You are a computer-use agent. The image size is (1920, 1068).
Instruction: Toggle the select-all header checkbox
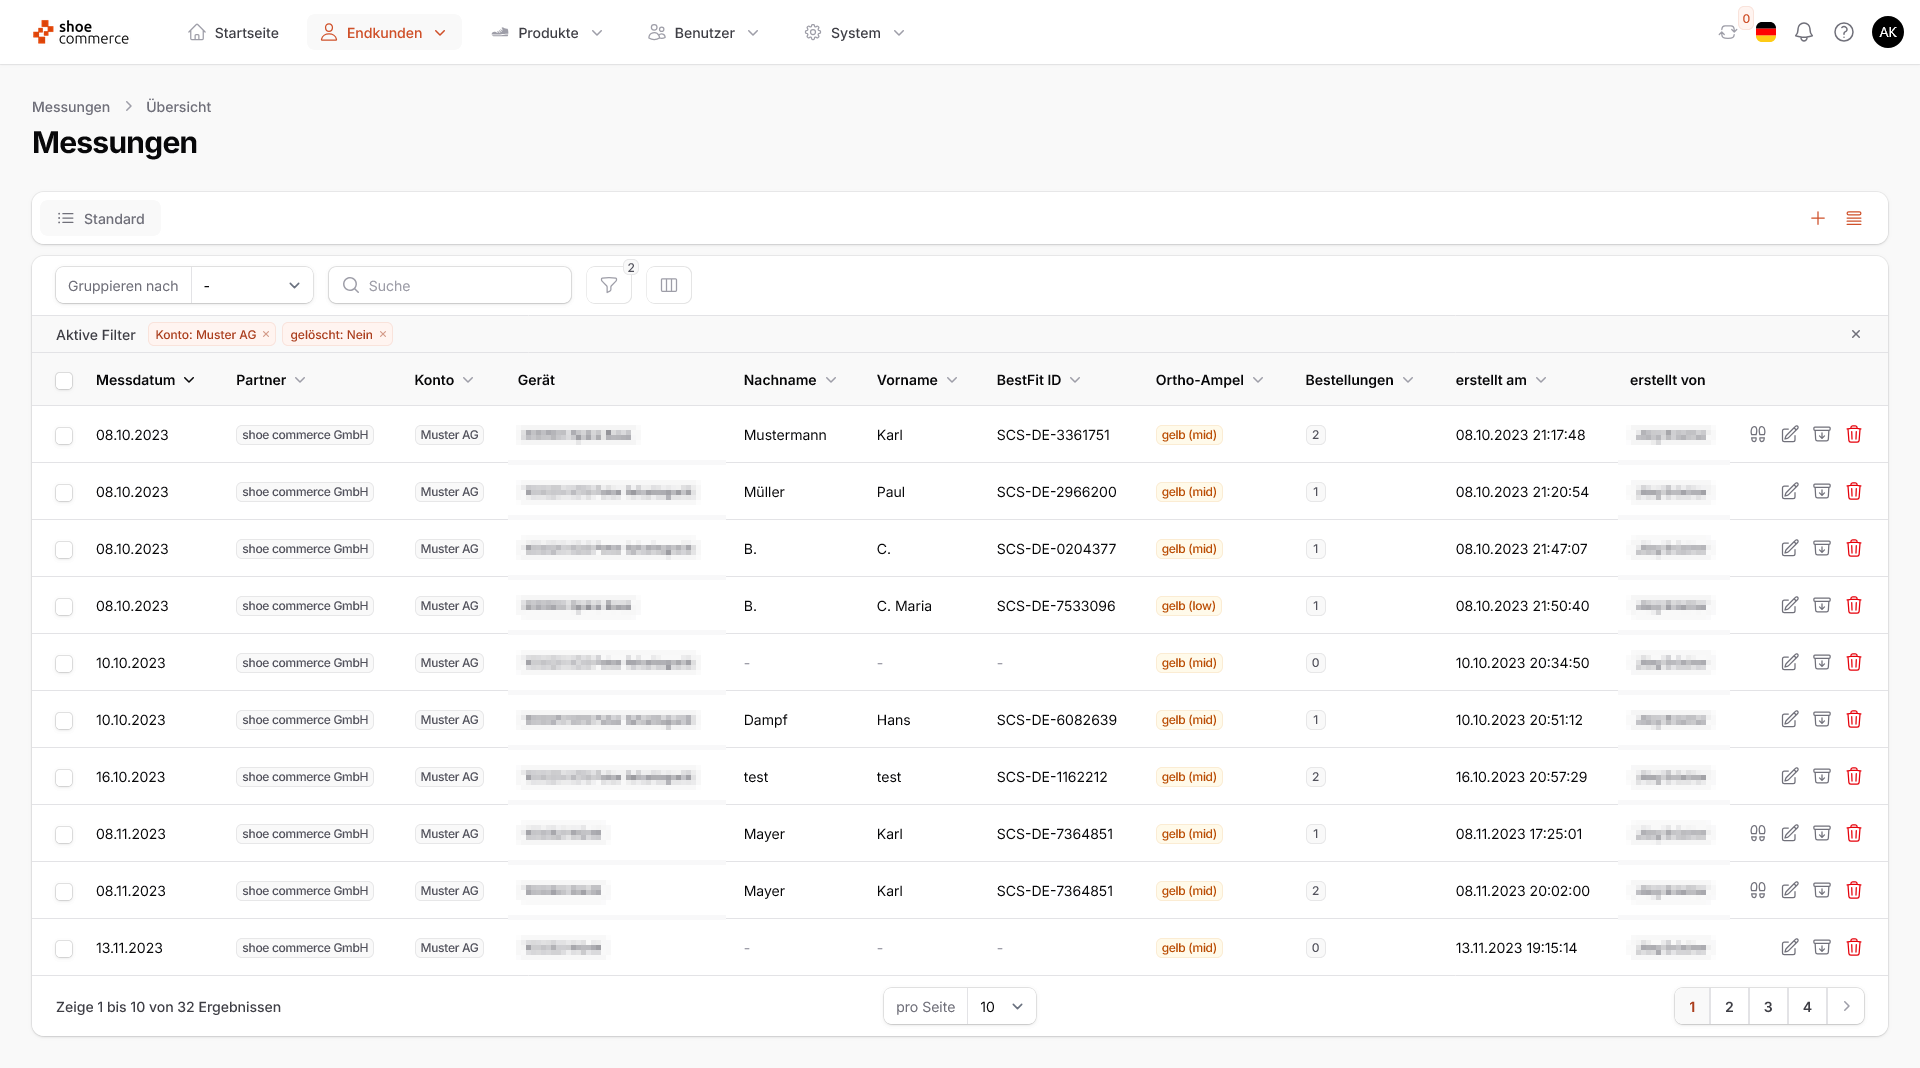coord(64,380)
